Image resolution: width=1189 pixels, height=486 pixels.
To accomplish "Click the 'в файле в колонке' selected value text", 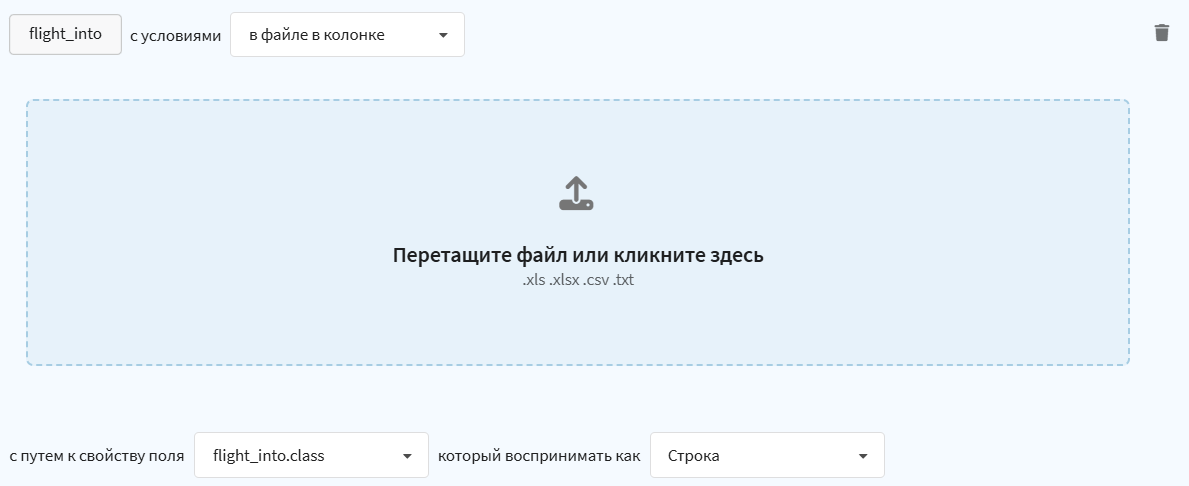I will (316, 35).
